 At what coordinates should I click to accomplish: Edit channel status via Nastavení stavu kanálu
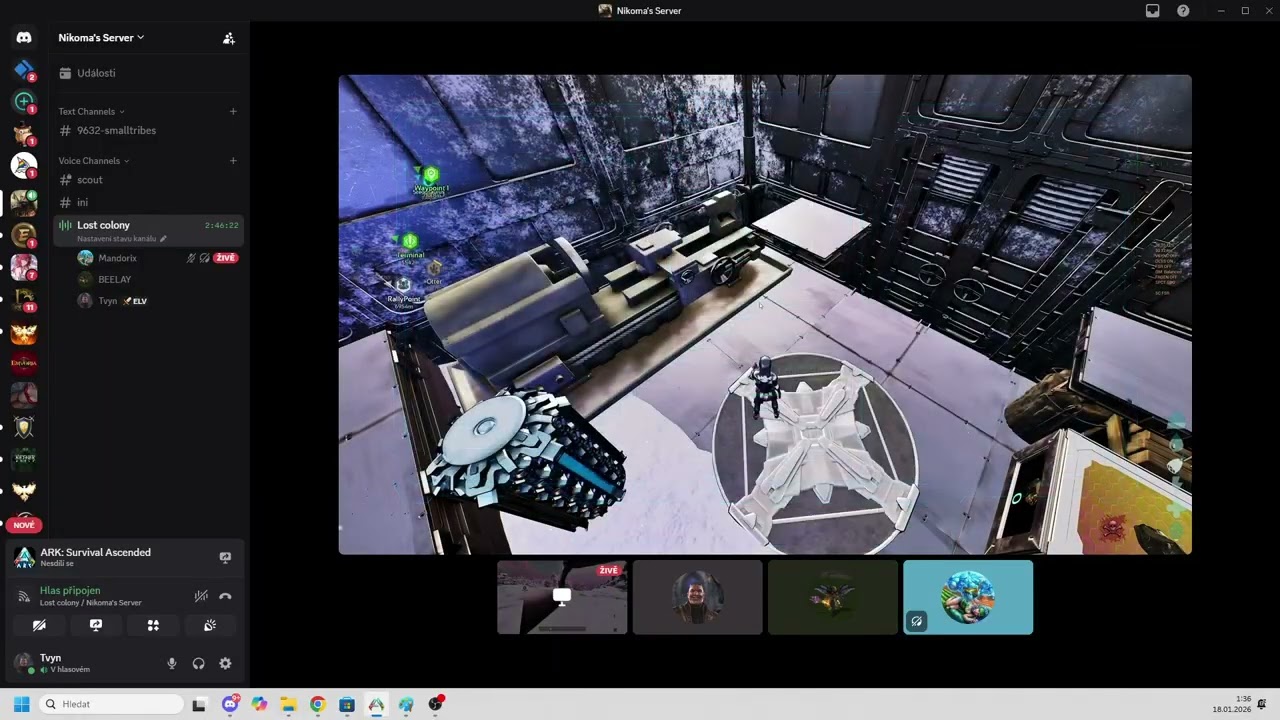(121, 239)
